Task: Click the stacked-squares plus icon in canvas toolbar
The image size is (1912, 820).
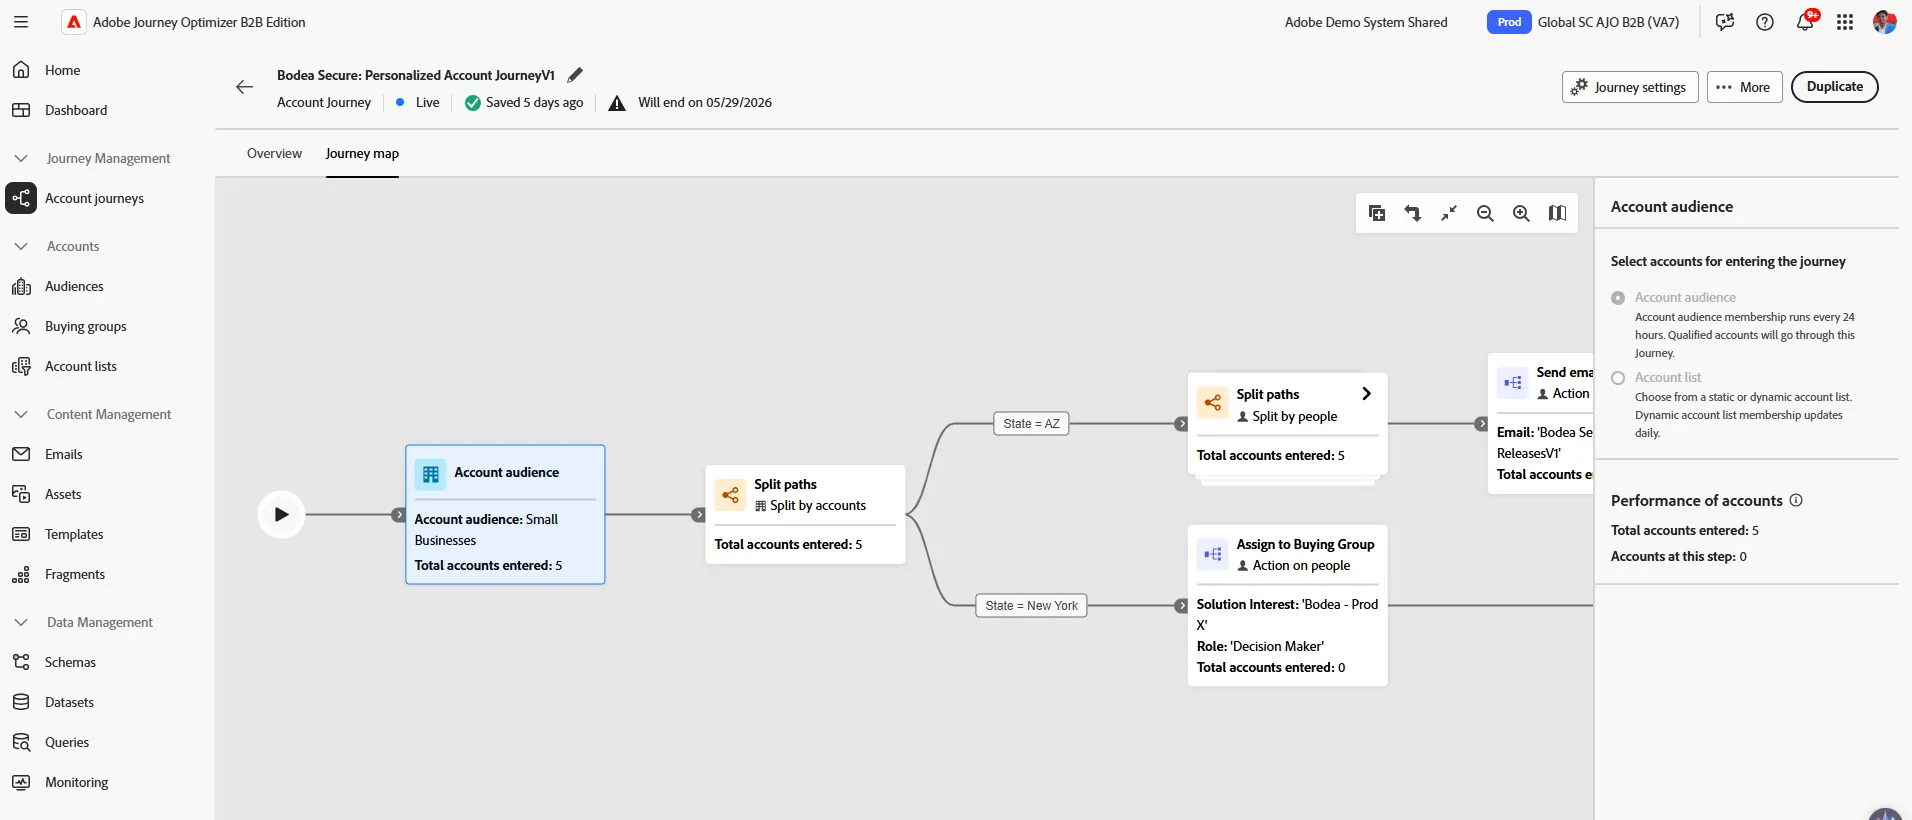Action: tap(1377, 213)
